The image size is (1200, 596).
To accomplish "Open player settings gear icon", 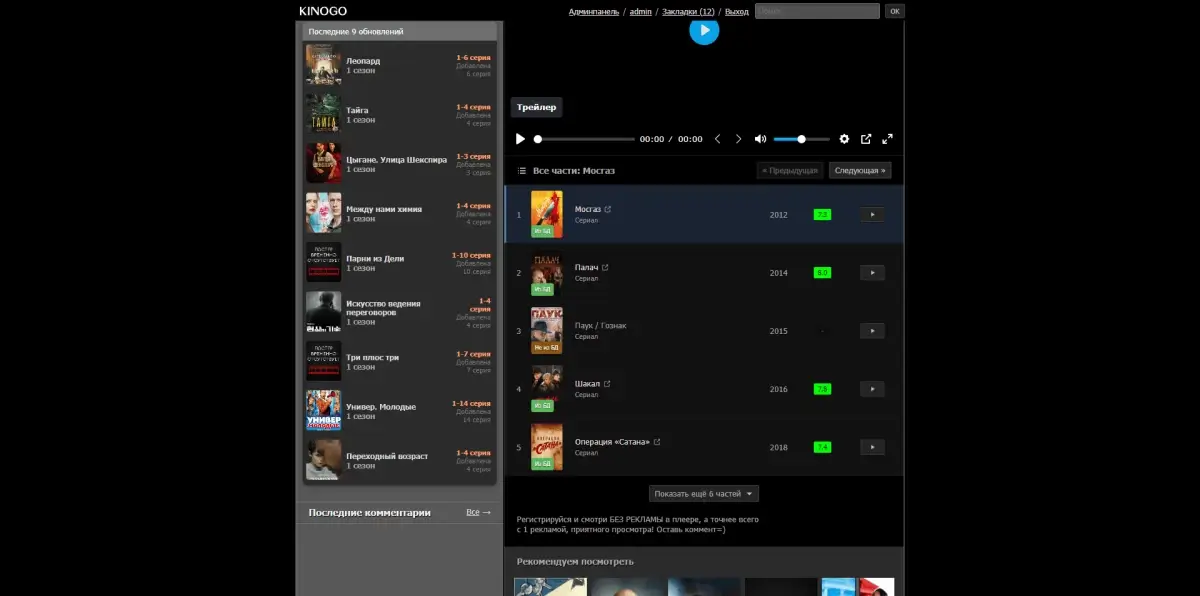I will pyautogui.click(x=844, y=139).
